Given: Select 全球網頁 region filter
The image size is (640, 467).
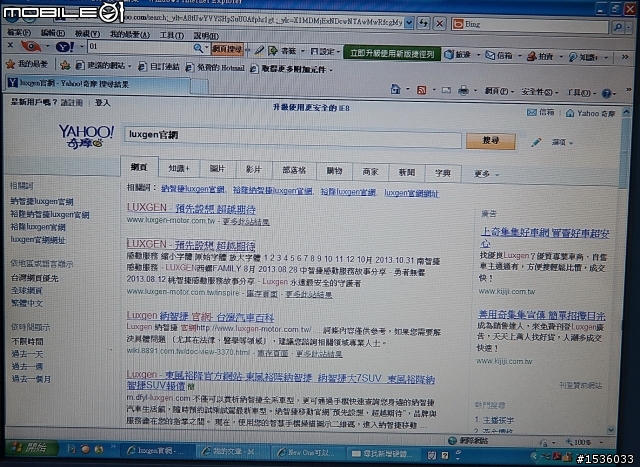Looking at the screenshot, I should (27, 291).
